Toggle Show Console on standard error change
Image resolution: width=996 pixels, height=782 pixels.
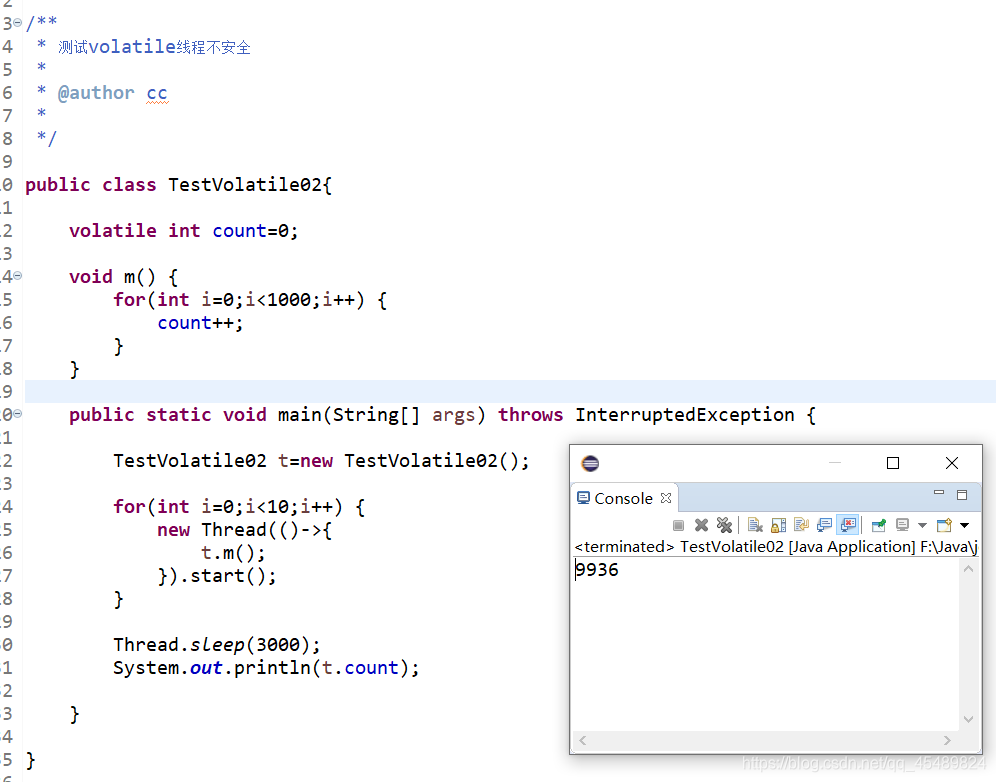point(848,525)
